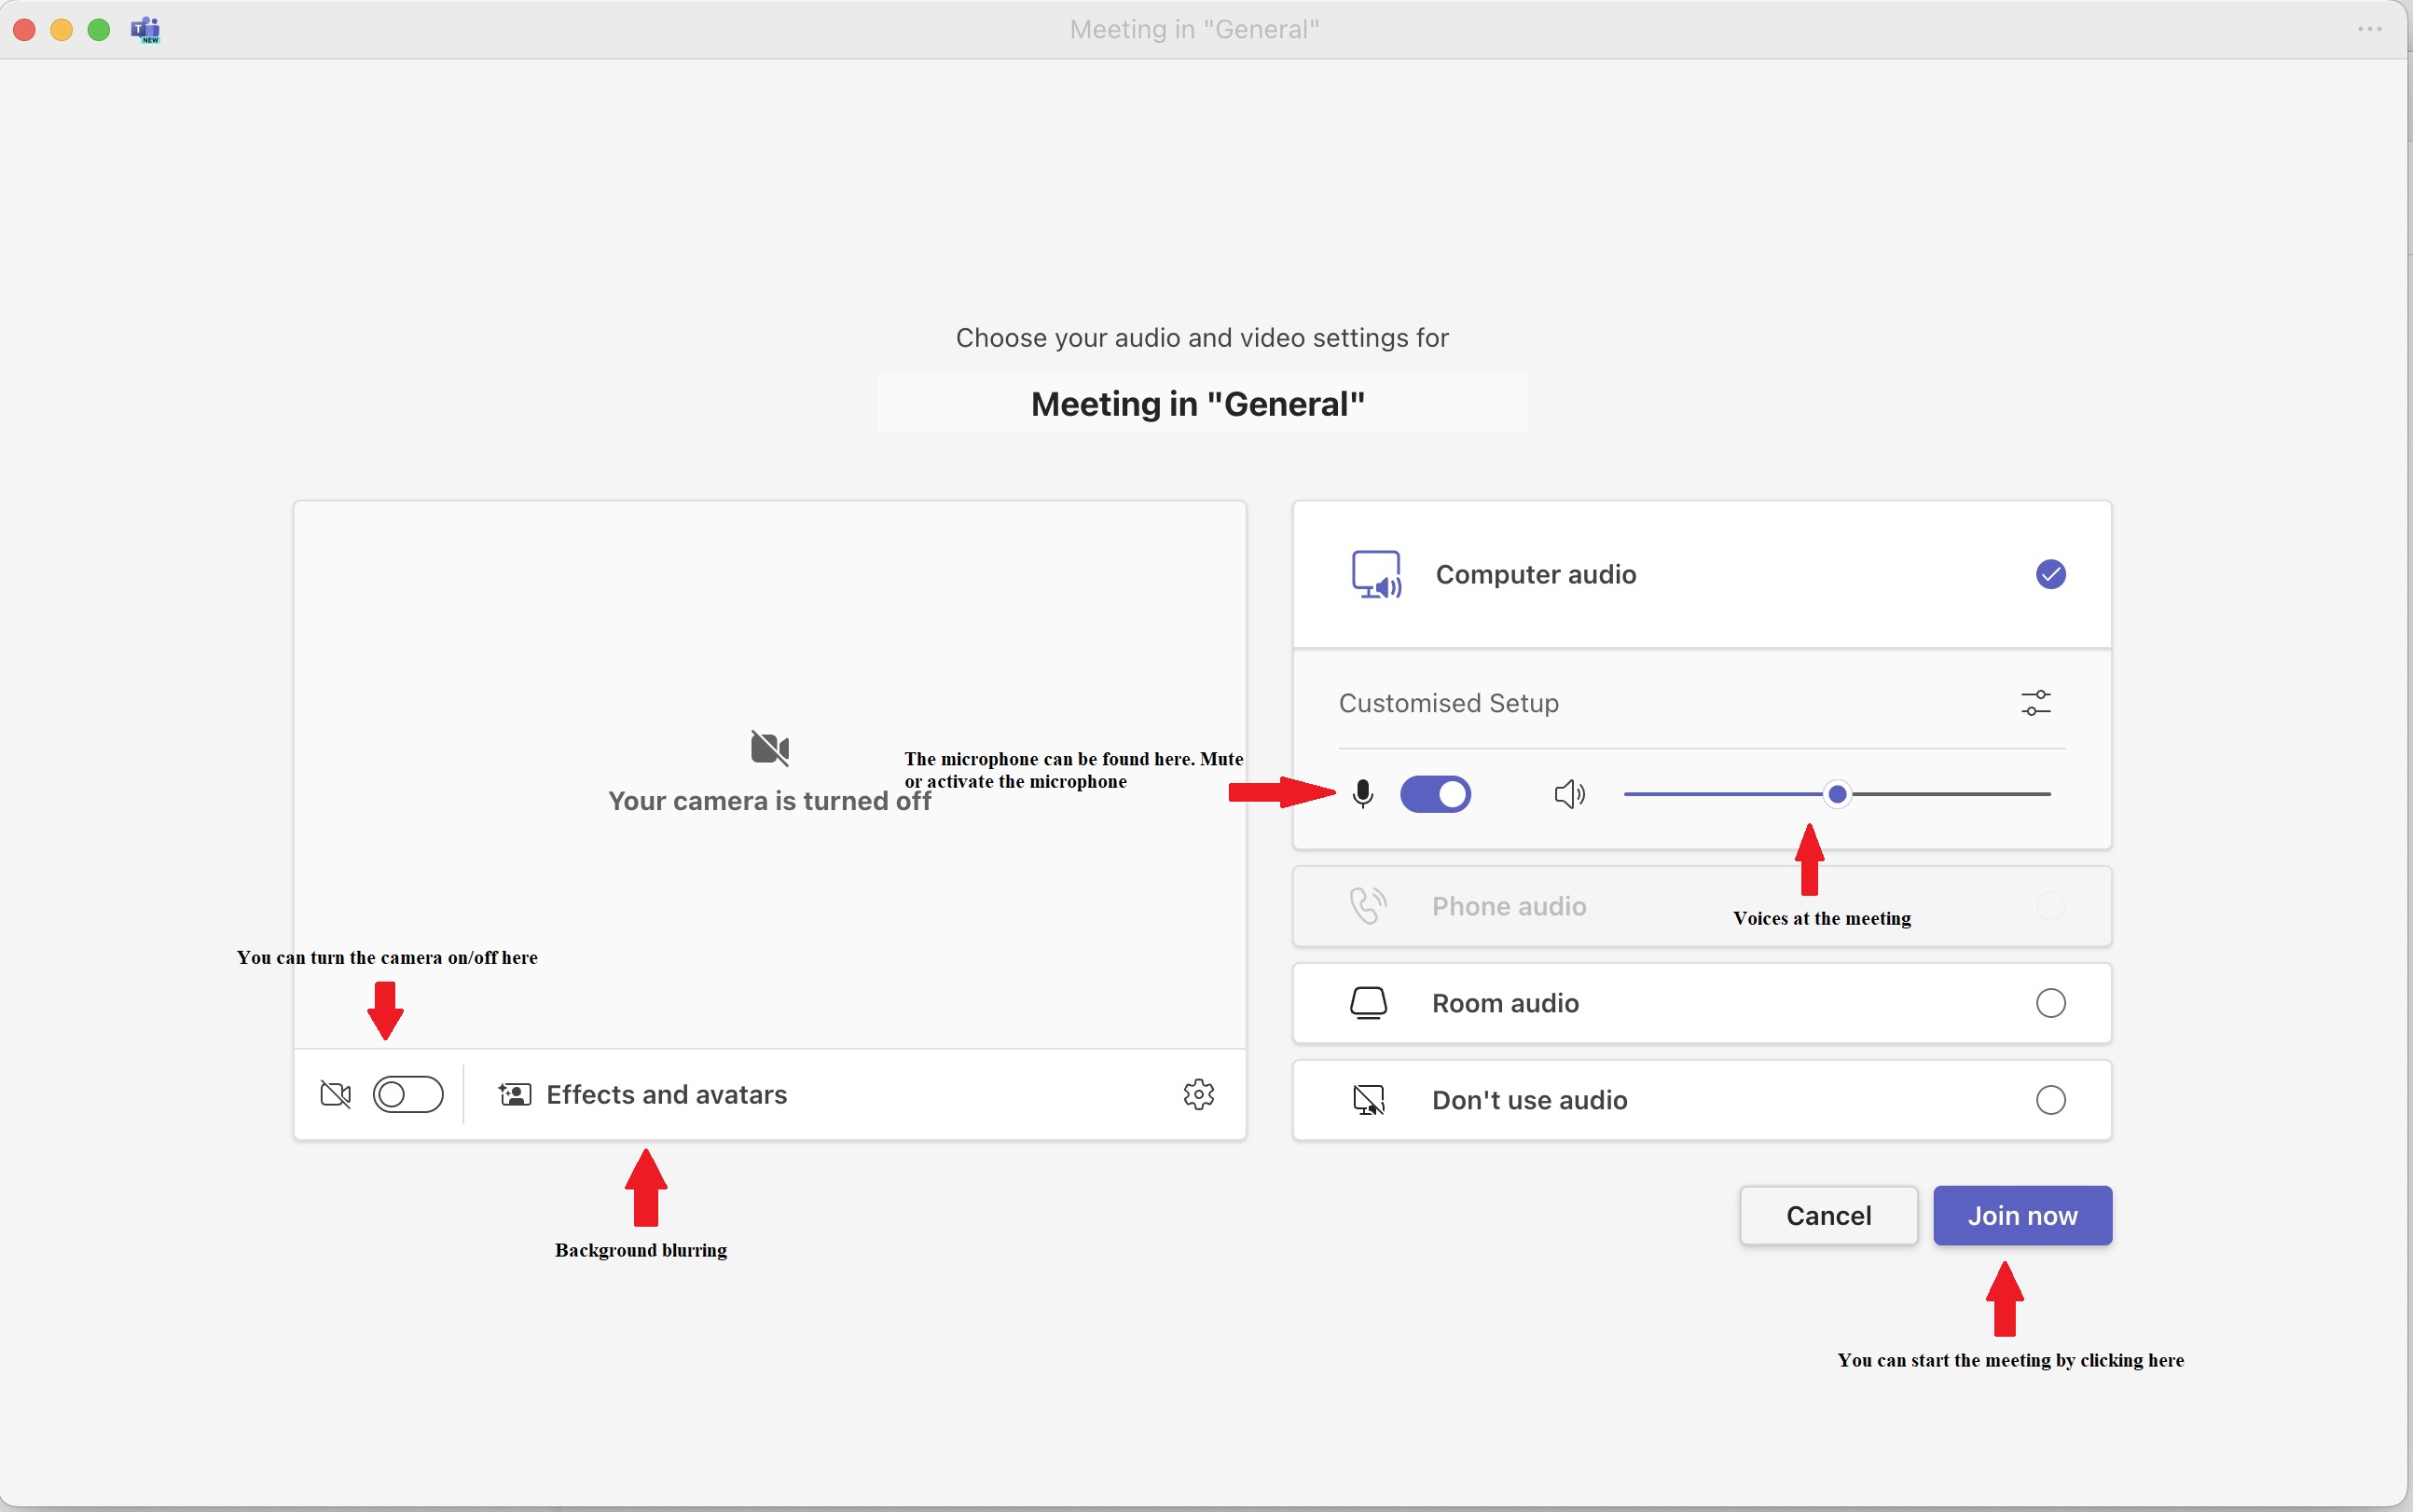
Task: Click the microphone icon
Action: [x=1362, y=794]
